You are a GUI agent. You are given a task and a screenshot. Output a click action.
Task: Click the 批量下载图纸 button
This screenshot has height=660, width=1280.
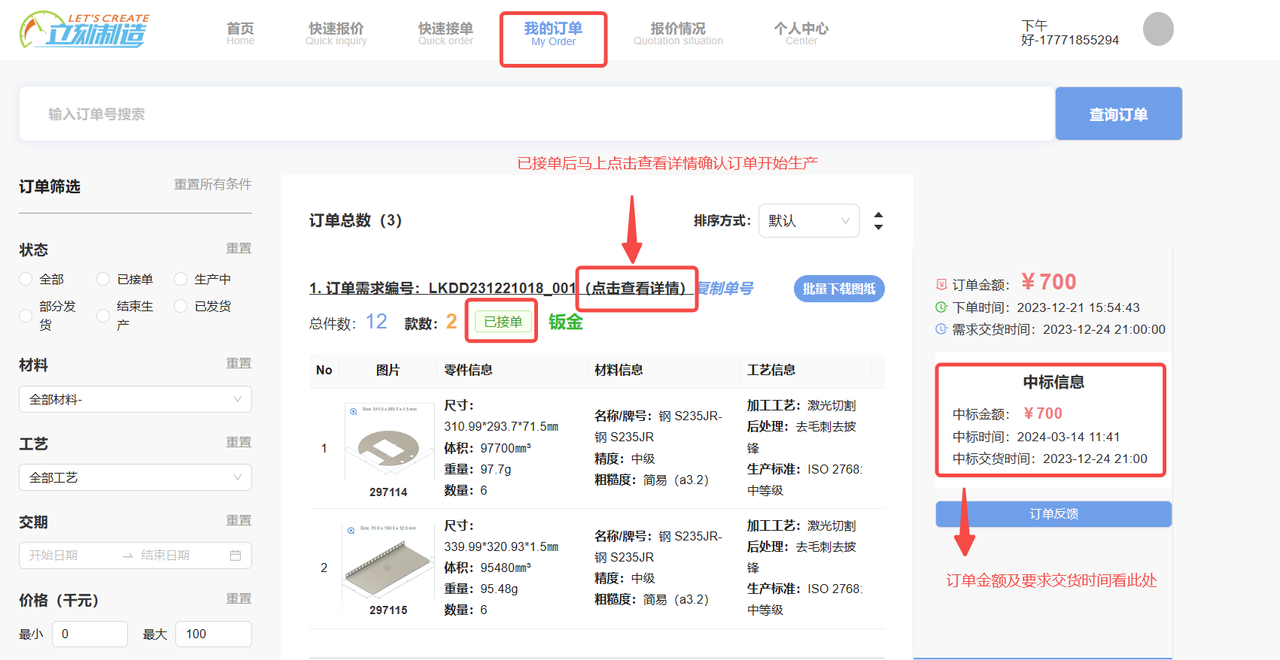[x=839, y=289]
